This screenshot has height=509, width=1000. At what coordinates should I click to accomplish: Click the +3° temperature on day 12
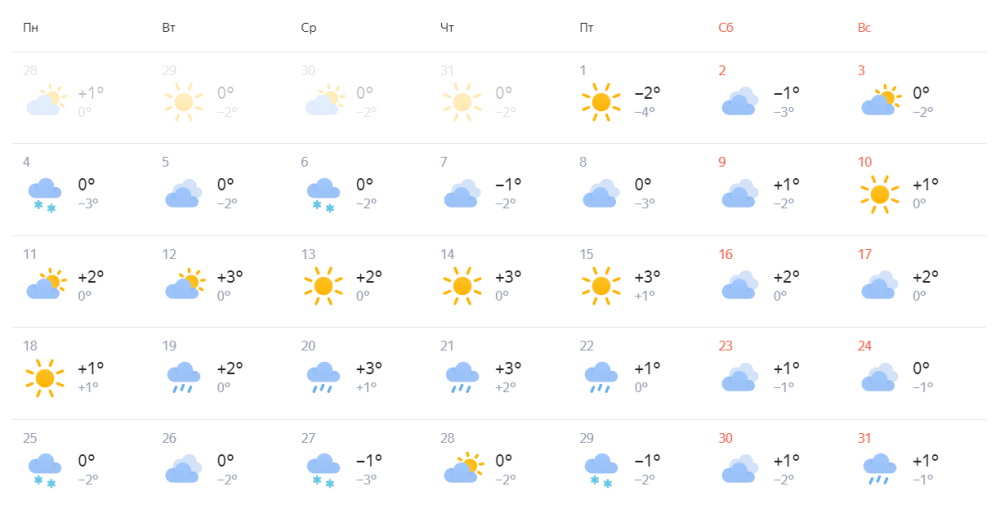pos(230,277)
